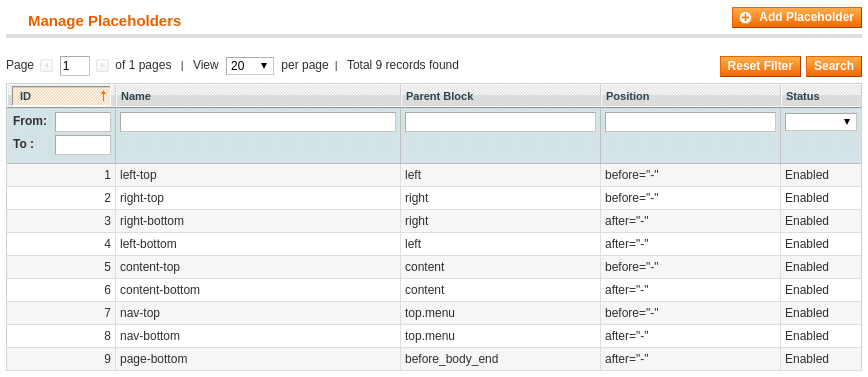Click the ID To filter field
868x377 pixels.
tap(83, 145)
